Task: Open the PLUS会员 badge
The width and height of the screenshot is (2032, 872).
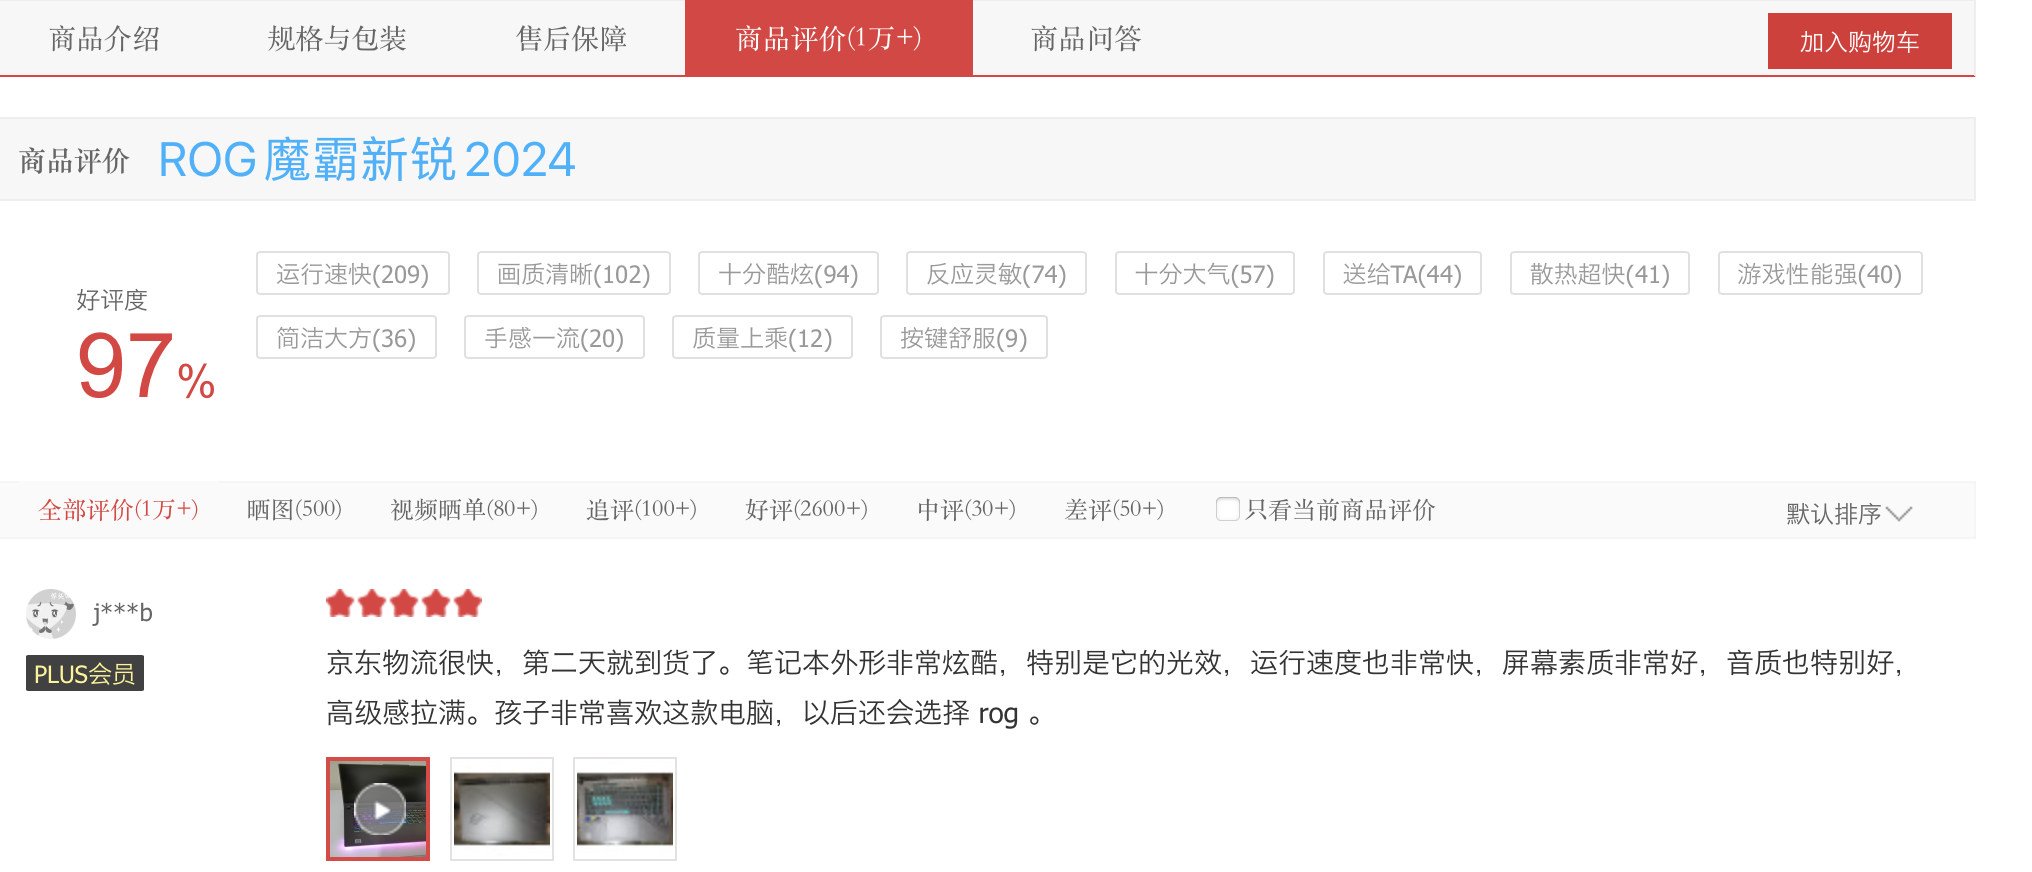Action: point(85,673)
